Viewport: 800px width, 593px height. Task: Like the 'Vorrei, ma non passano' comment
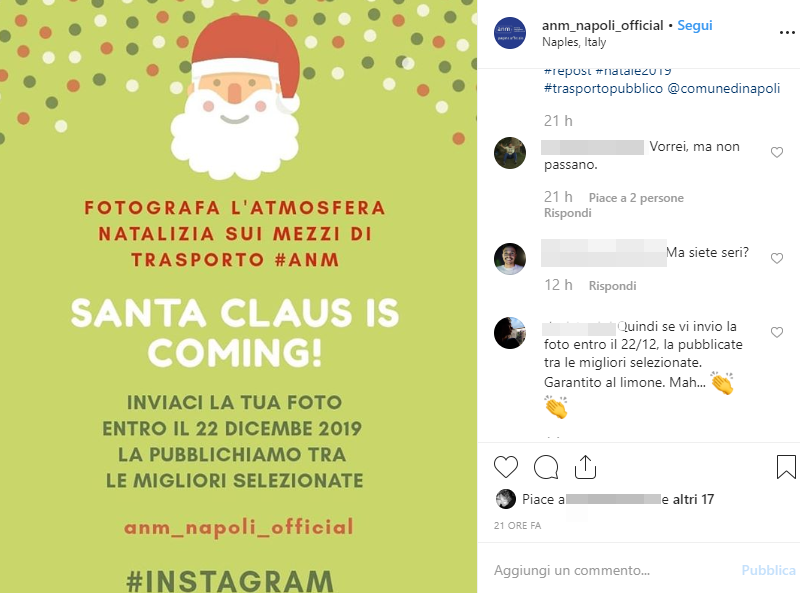pyautogui.click(x=777, y=152)
